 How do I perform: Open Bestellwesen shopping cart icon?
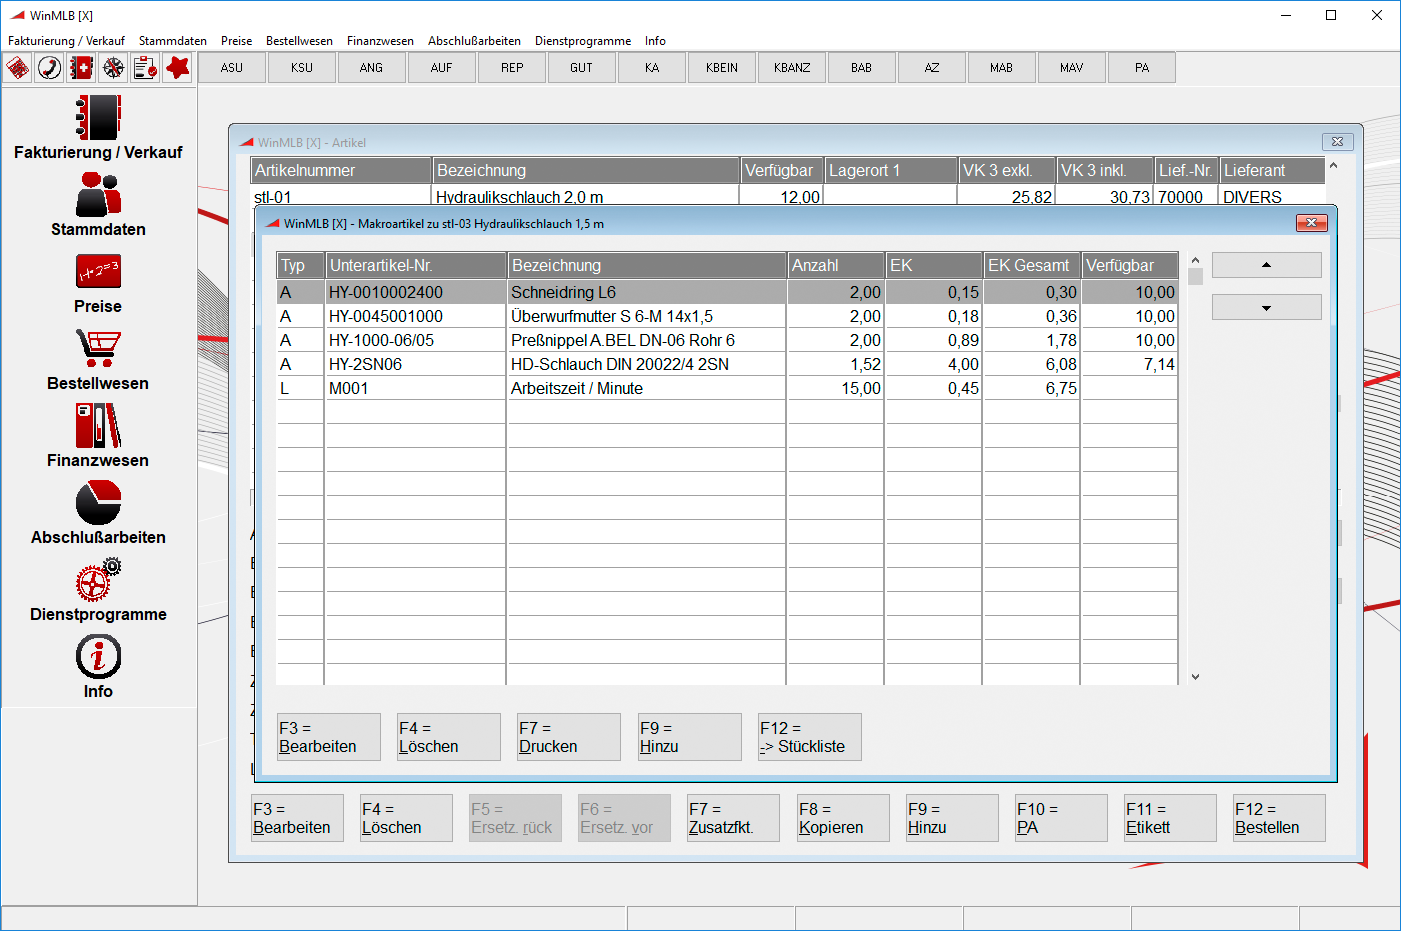[x=98, y=348]
